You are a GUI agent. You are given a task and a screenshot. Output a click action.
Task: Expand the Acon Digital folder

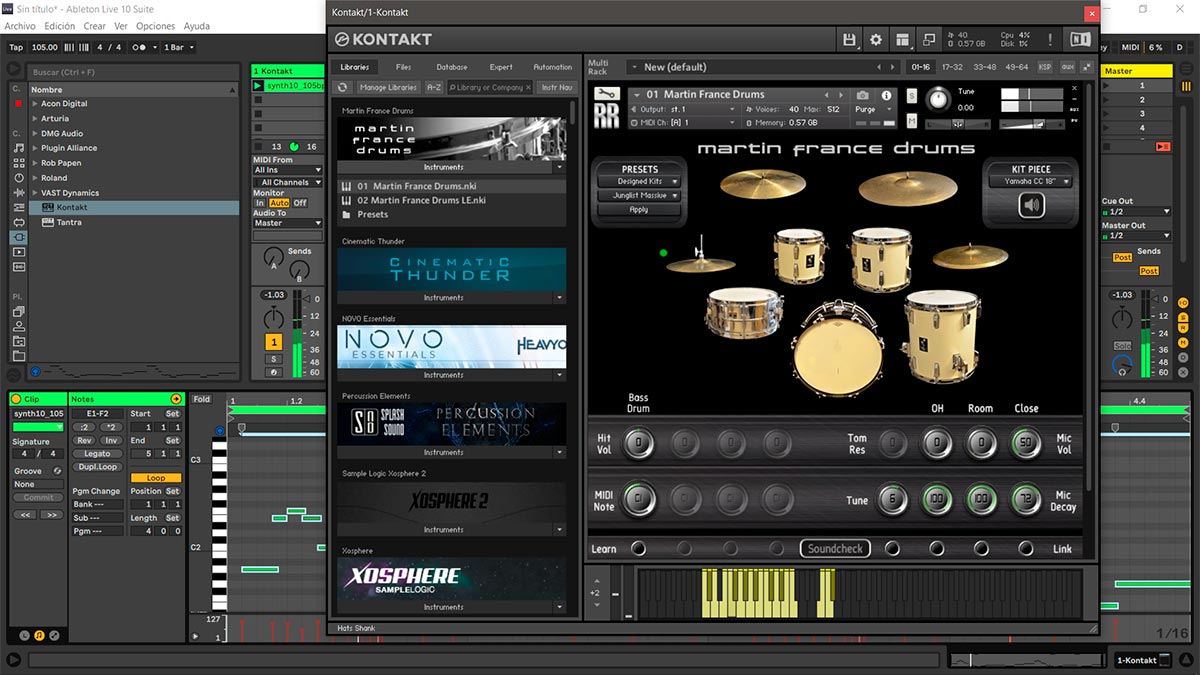pos(36,104)
